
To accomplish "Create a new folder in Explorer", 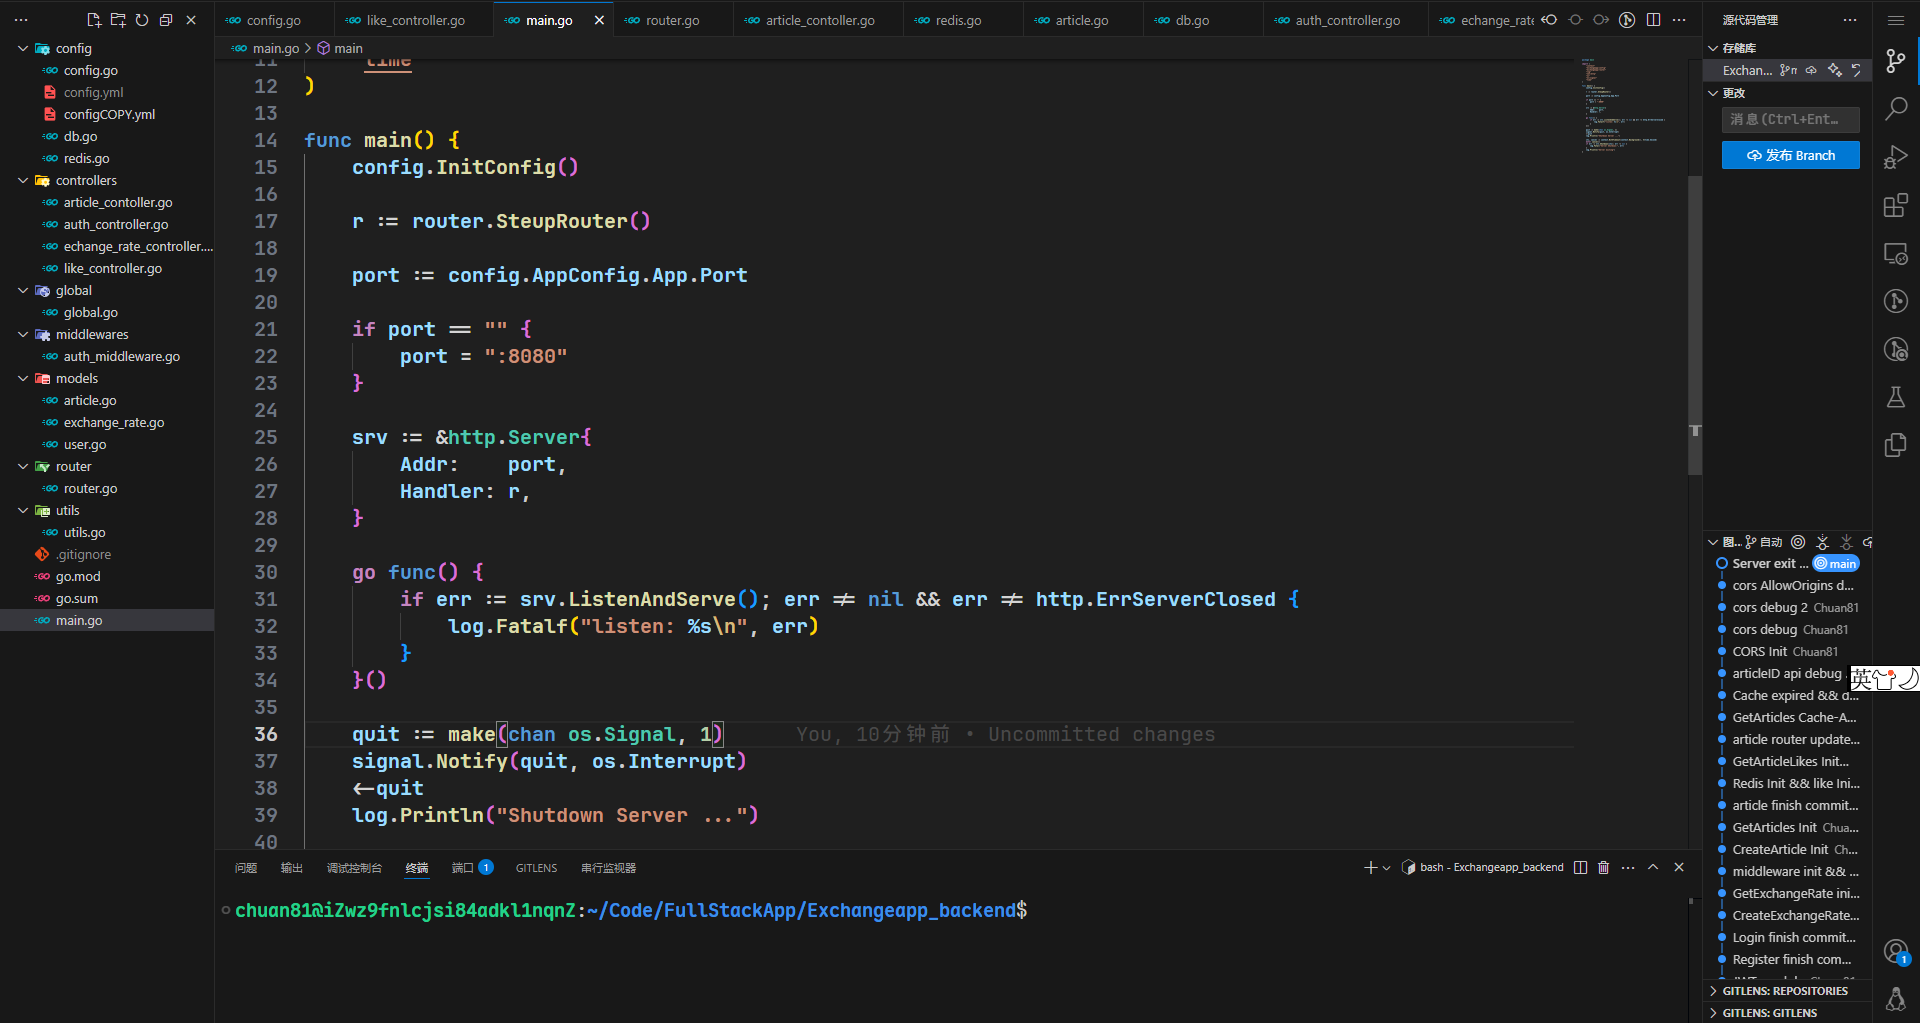I will pyautogui.click(x=118, y=20).
